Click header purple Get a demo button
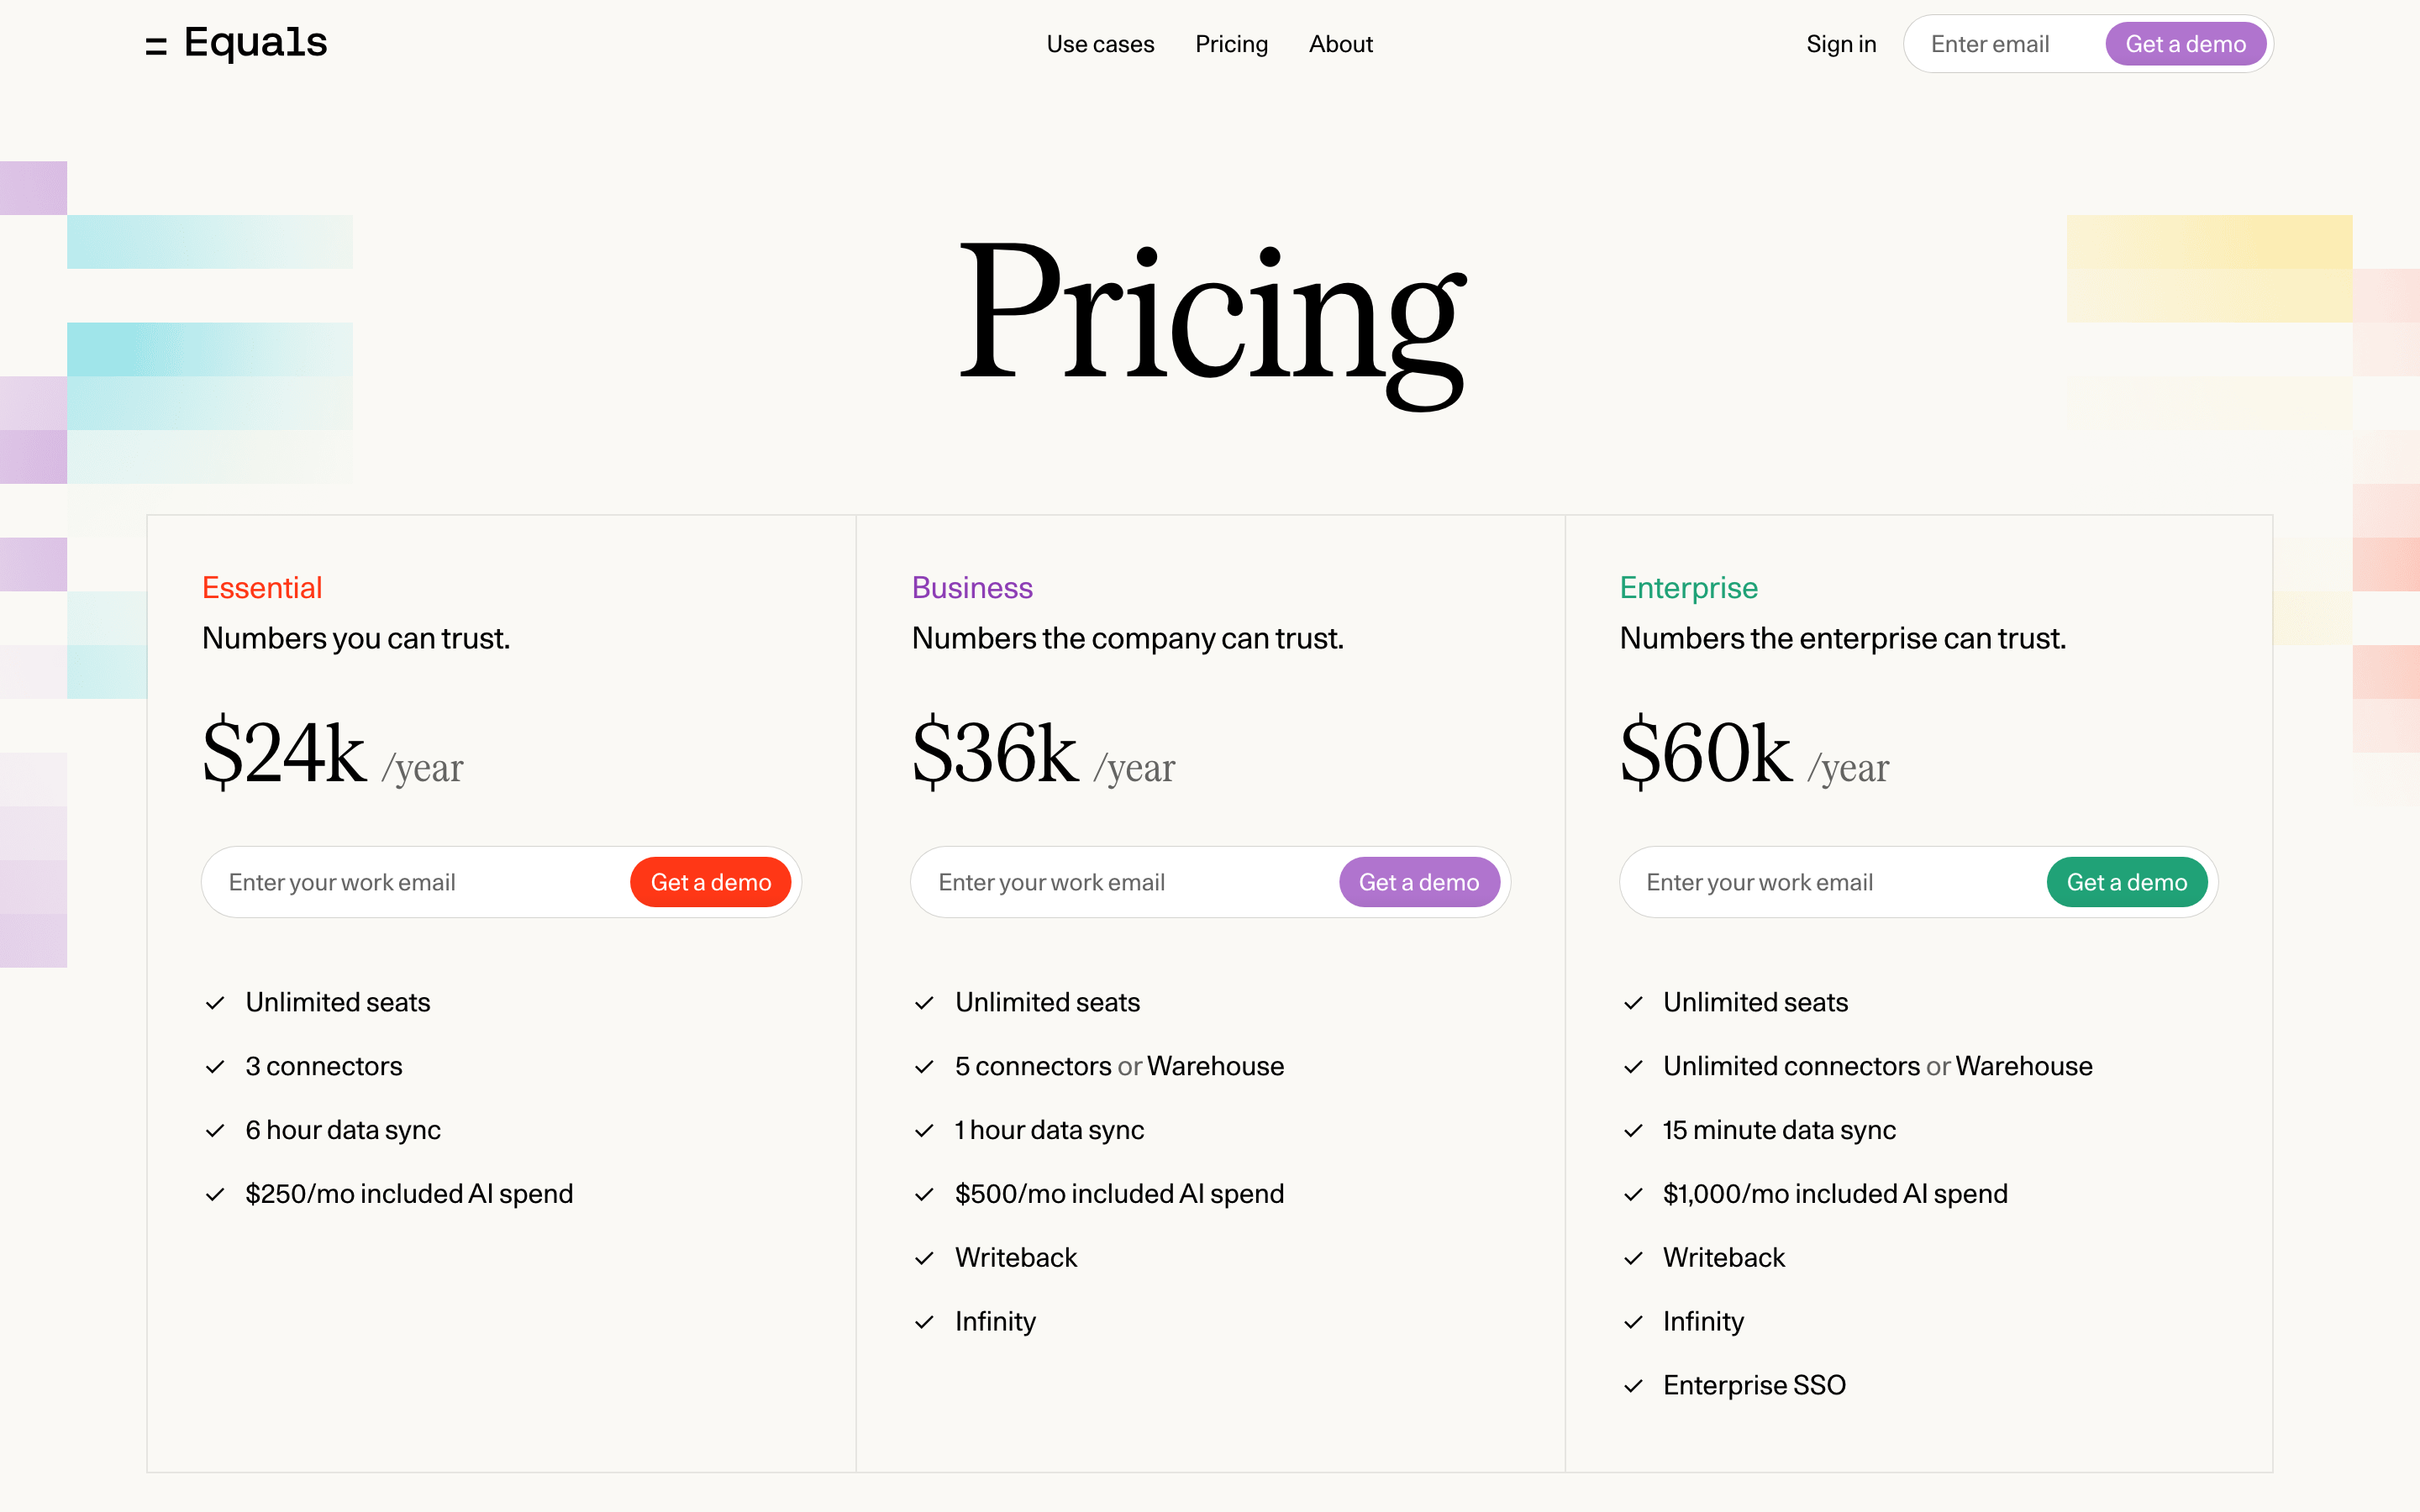 tap(2185, 44)
